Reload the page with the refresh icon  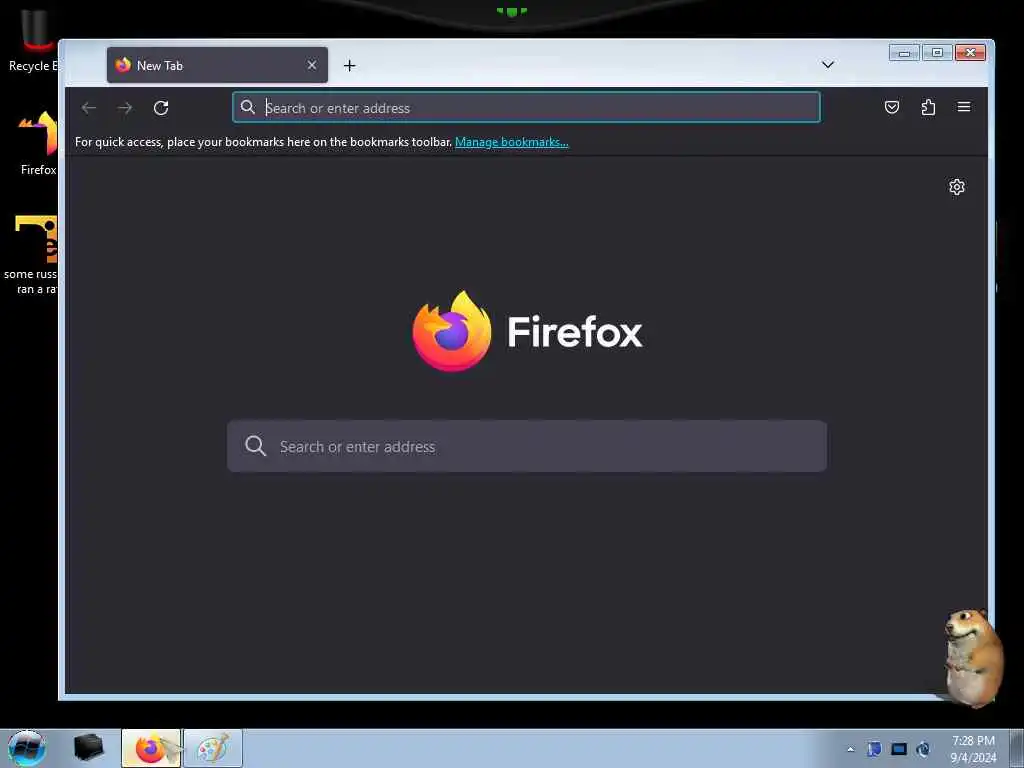[x=161, y=108]
